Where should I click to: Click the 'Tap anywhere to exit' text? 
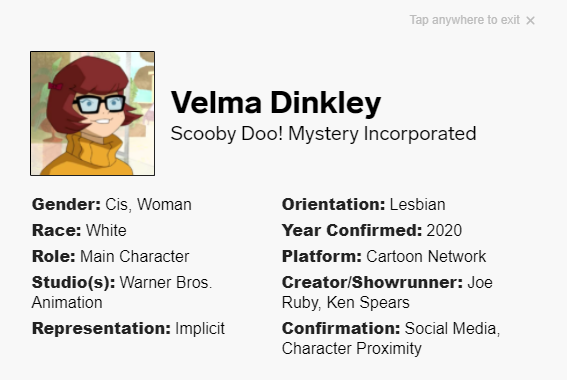[x=464, y=20]
